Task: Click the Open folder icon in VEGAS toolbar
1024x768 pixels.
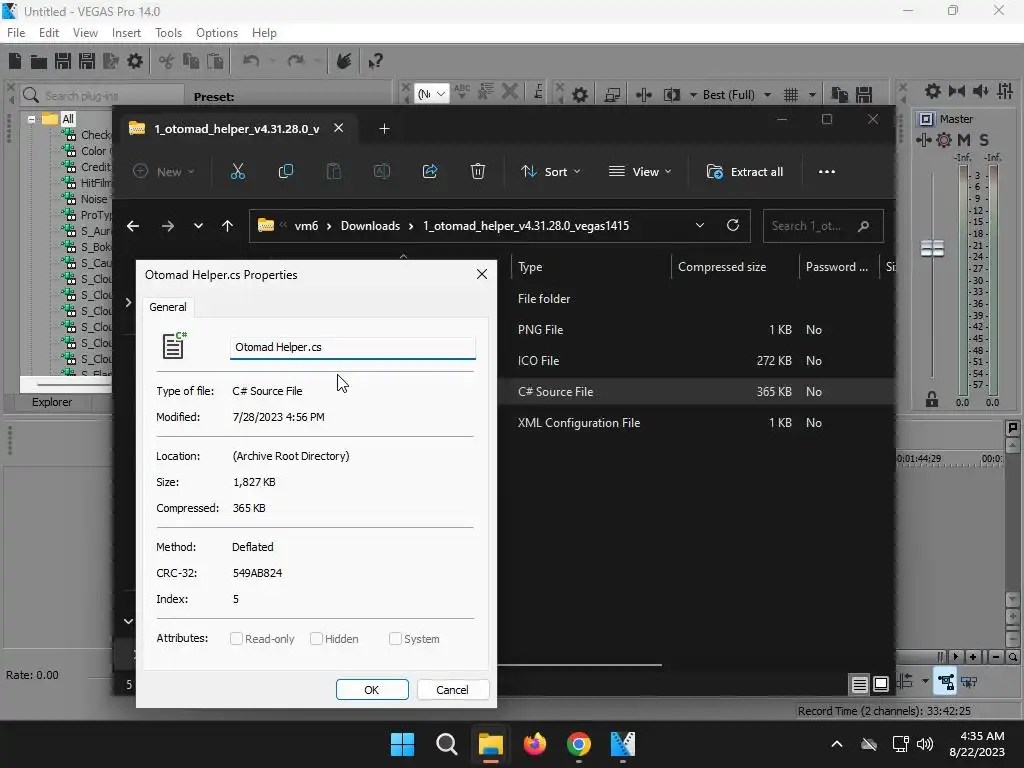Action: click(39, 61)
